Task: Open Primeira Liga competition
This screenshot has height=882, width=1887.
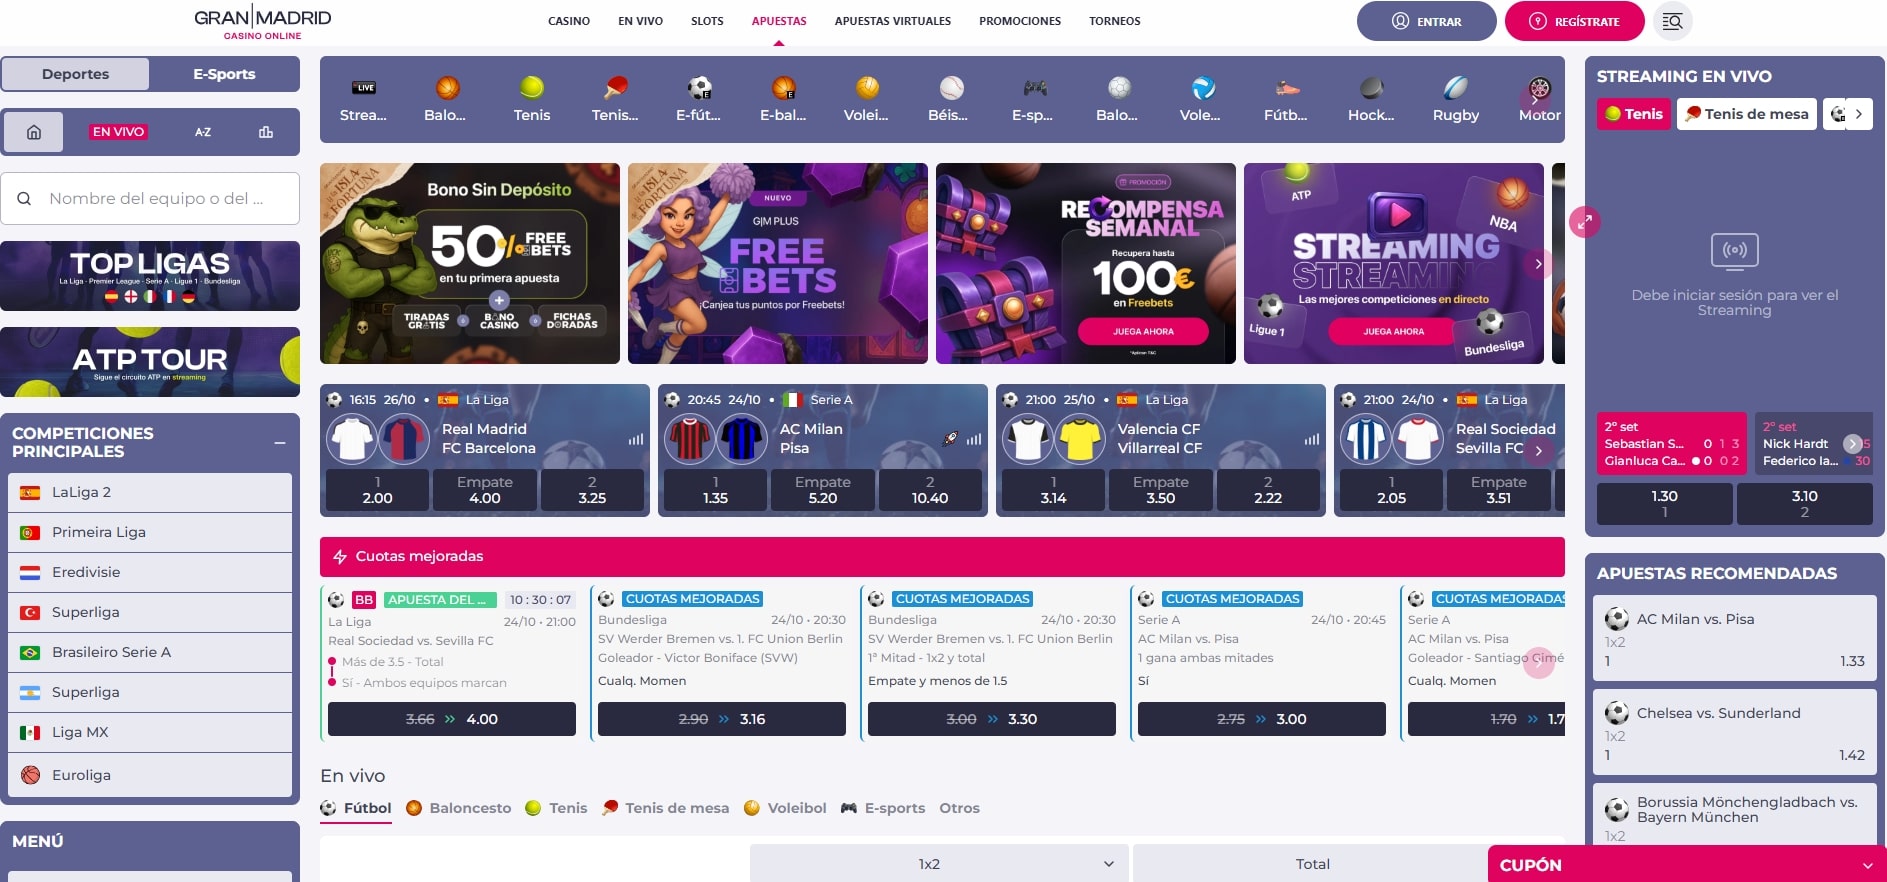Action: (x=150, y=532)
